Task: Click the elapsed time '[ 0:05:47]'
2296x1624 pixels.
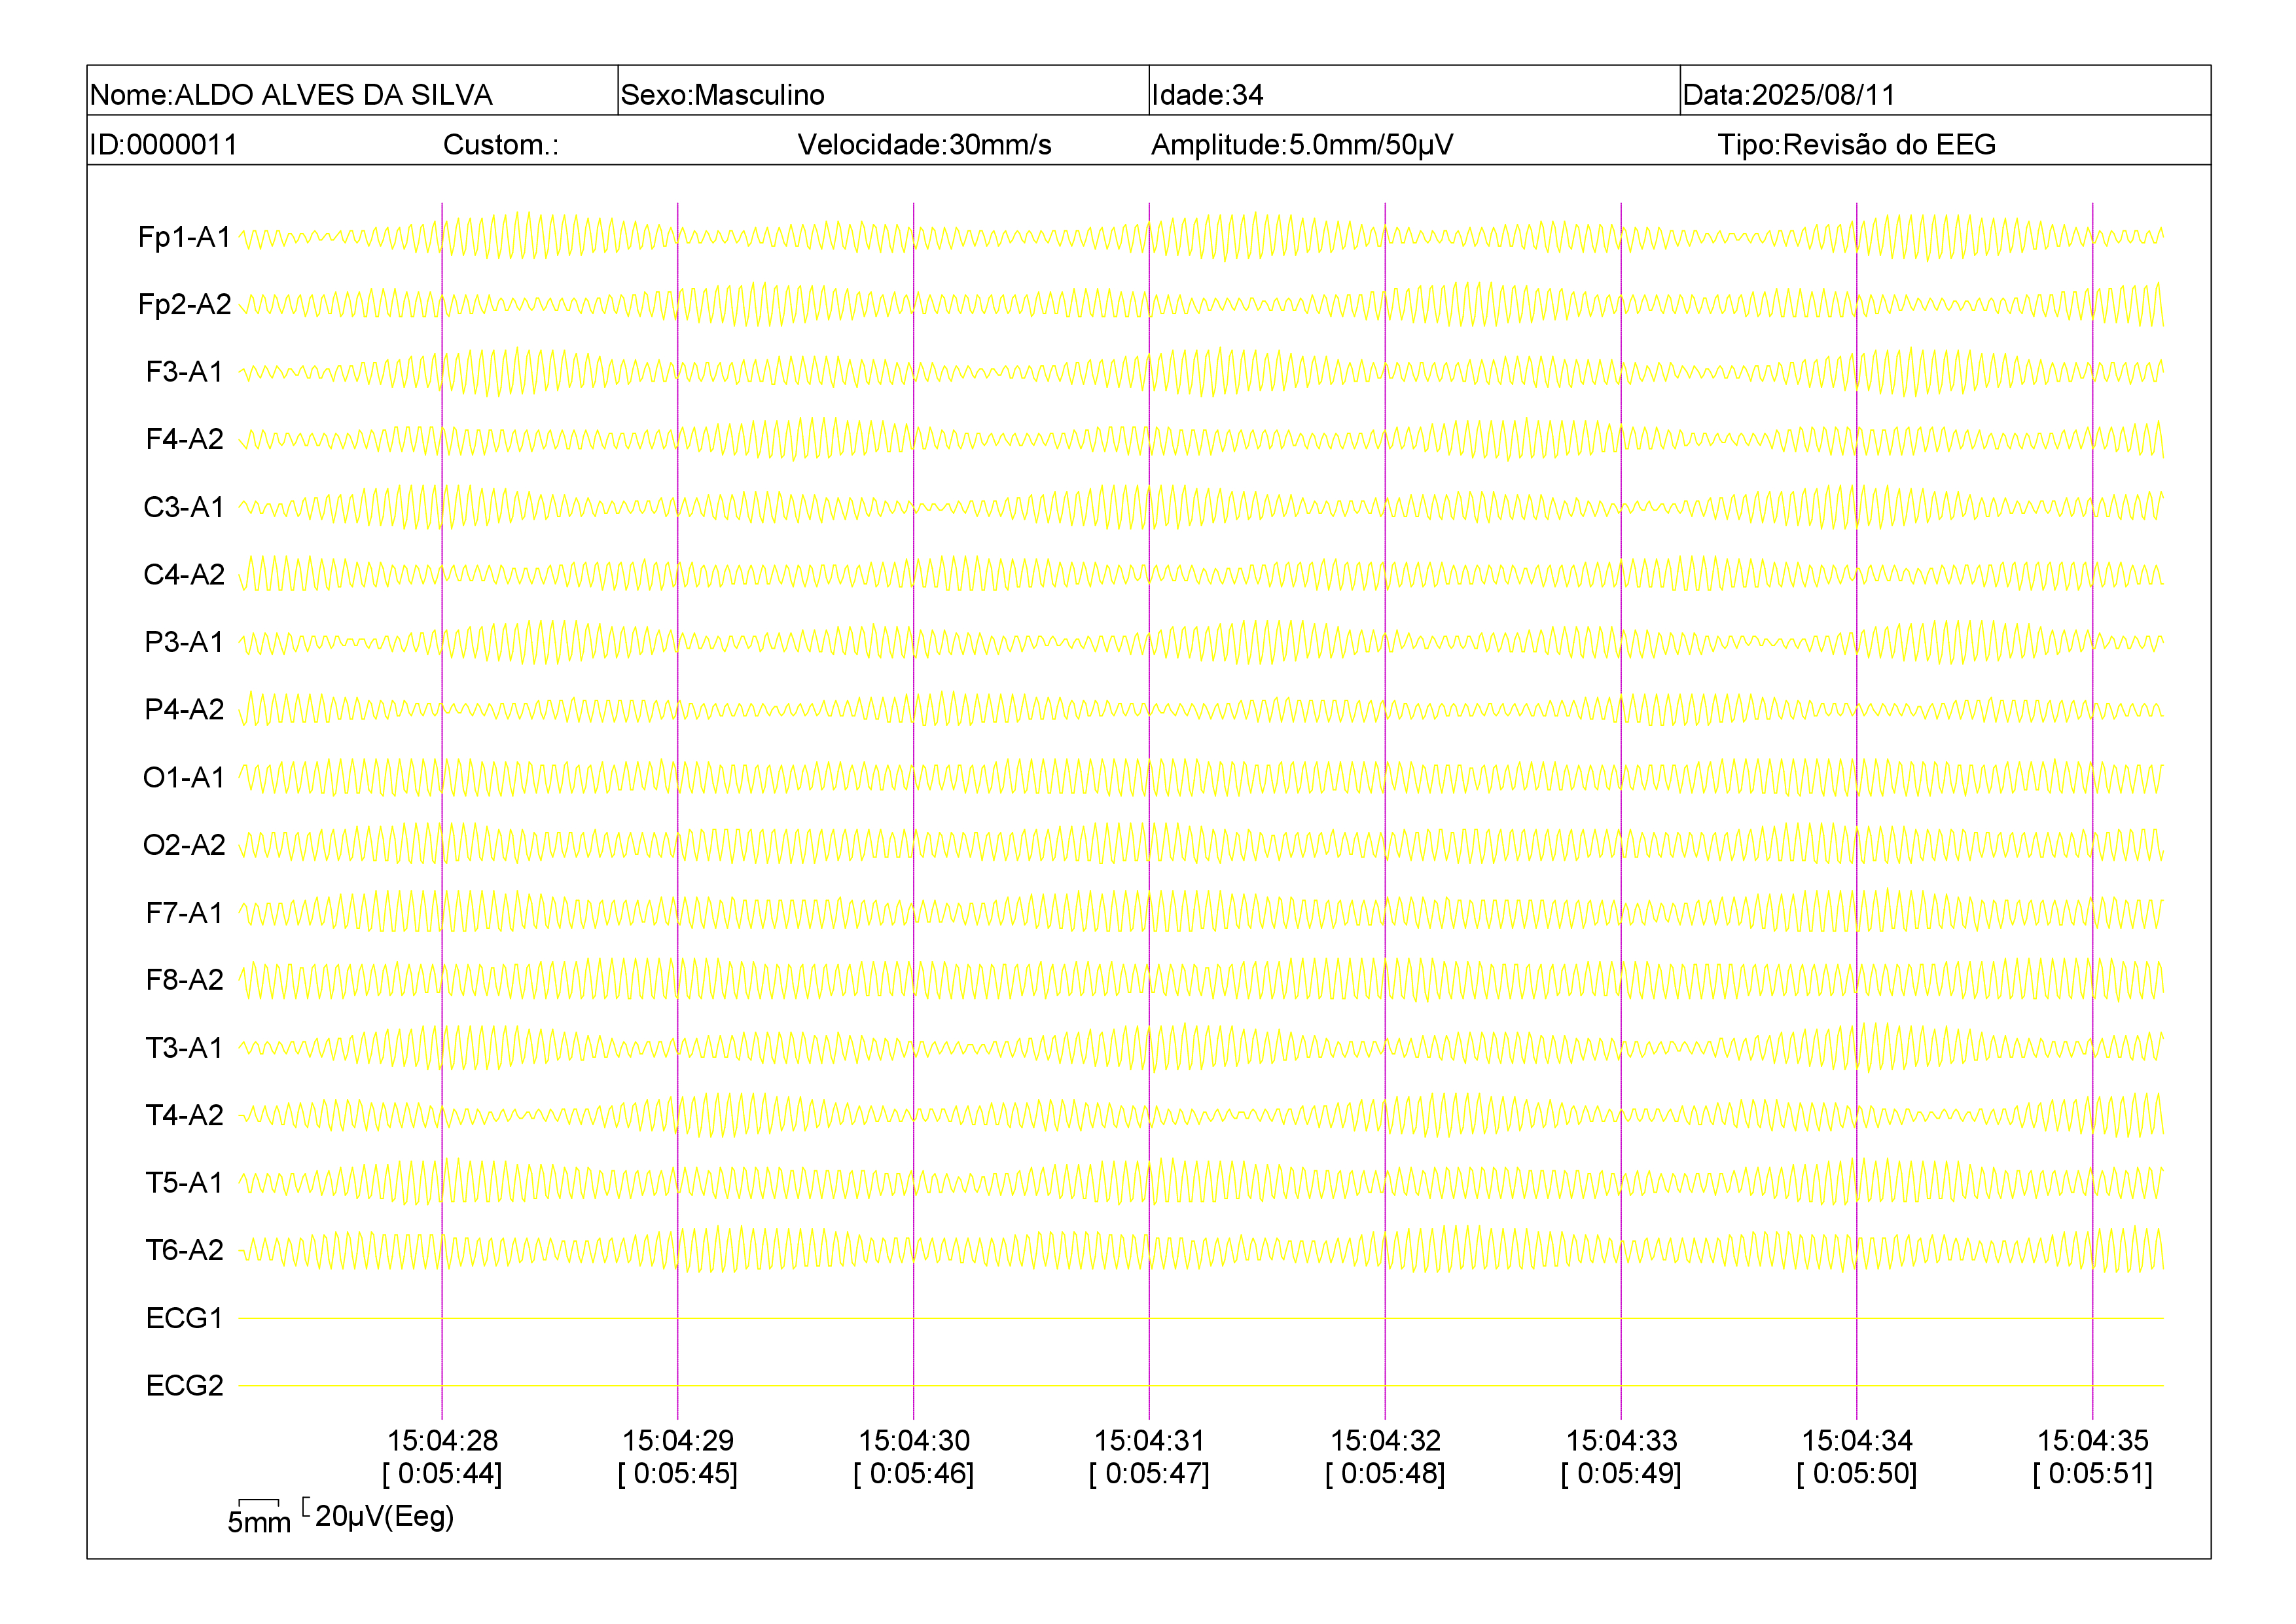Action: (1149, 1473)
